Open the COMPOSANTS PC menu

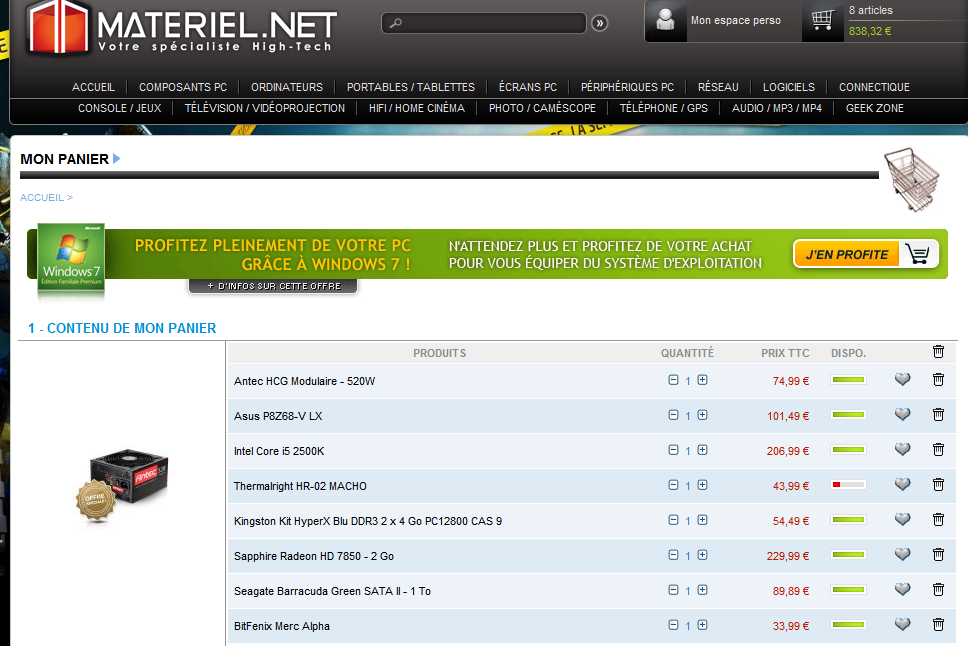[x=183, y=87]
